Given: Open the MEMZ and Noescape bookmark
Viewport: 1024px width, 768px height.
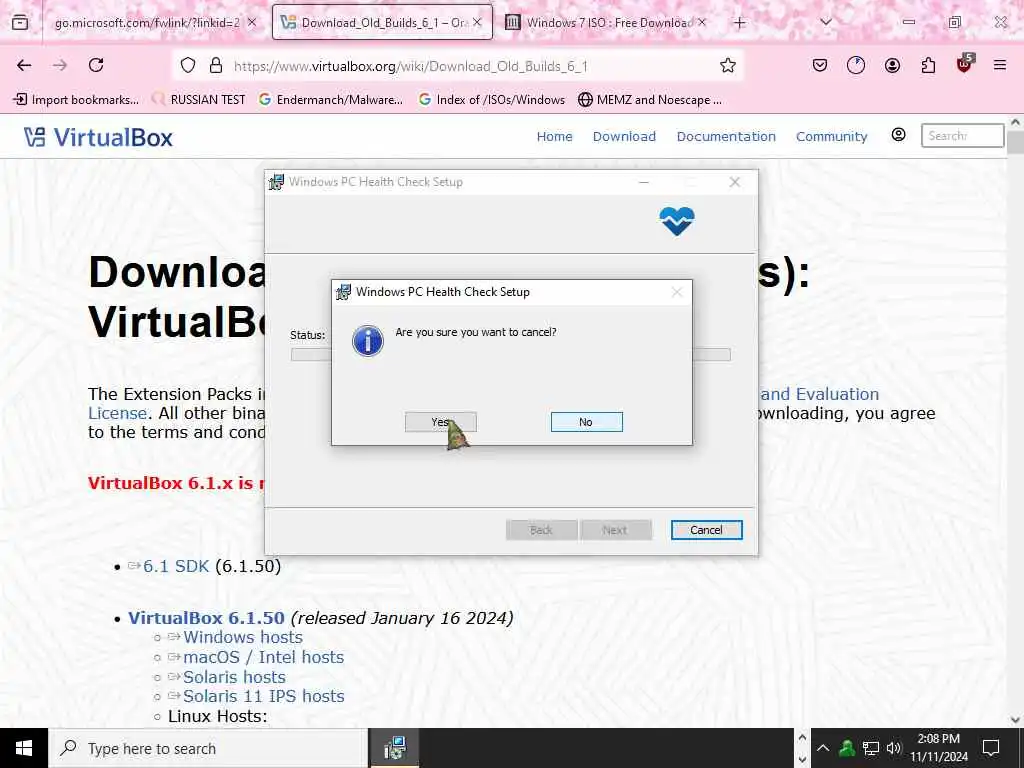Looking at the screenshot, I should (x=650, y=100).
